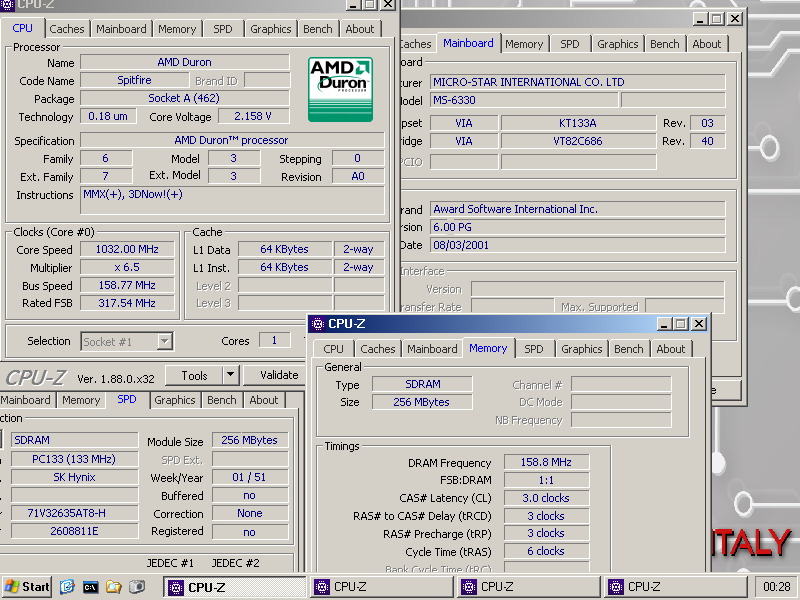Click the Cycle Time value 6 clocks
Screen dimensions: 800x600
pyautogui.click(x=546, y=551)
